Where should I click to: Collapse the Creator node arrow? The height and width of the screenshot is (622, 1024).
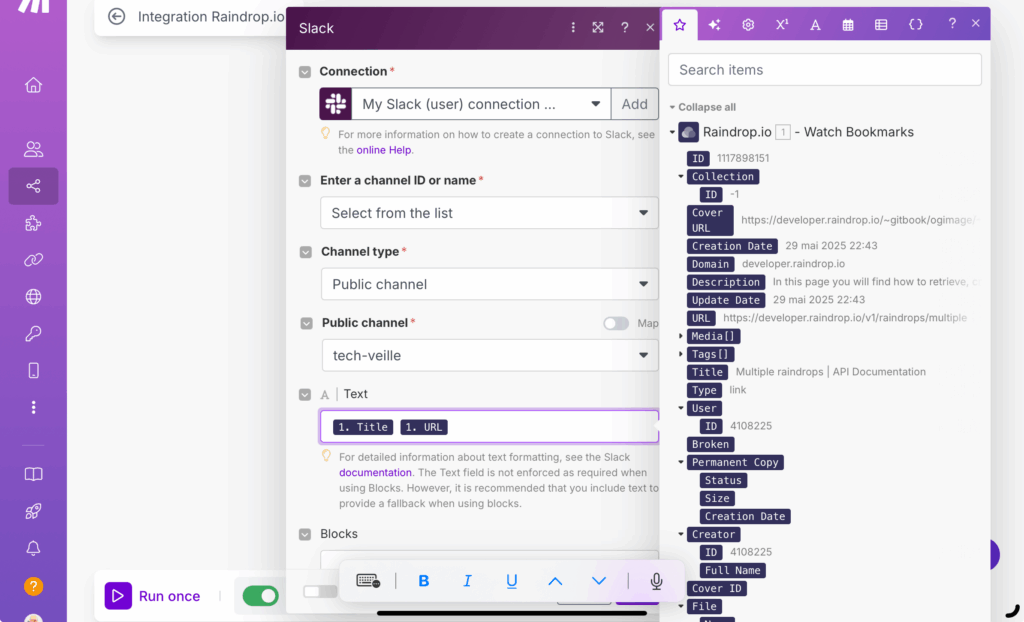point(681,534)
